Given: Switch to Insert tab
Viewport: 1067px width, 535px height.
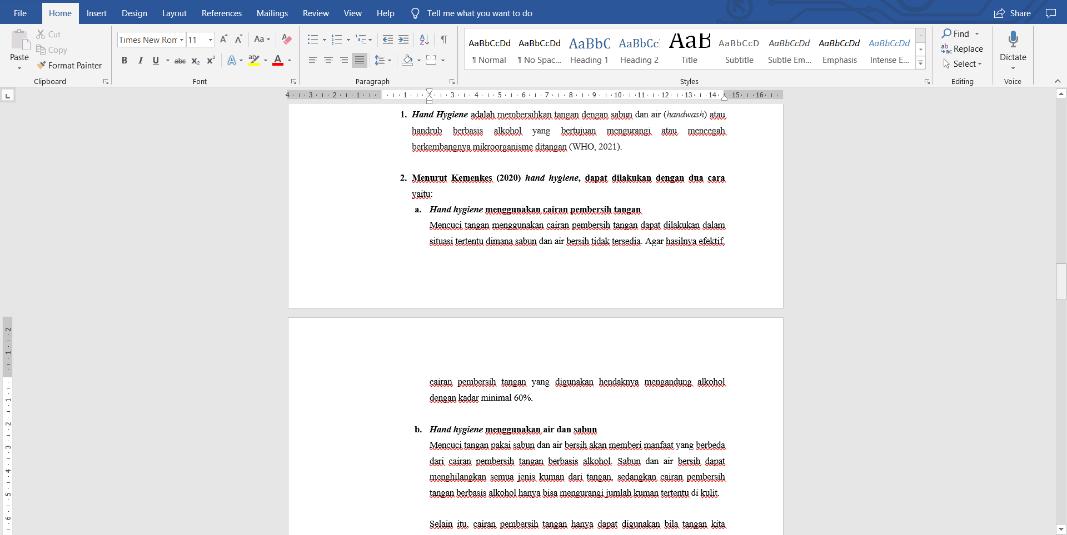Looking at the screenshot, I should (96, 13).
